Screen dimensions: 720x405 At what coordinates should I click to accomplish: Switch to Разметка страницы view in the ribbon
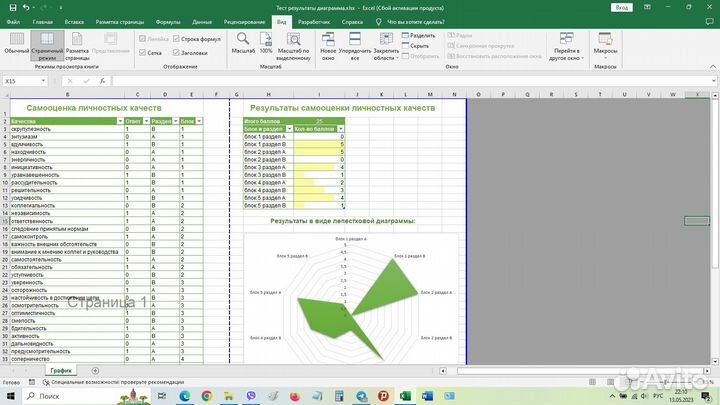point(77,47)
